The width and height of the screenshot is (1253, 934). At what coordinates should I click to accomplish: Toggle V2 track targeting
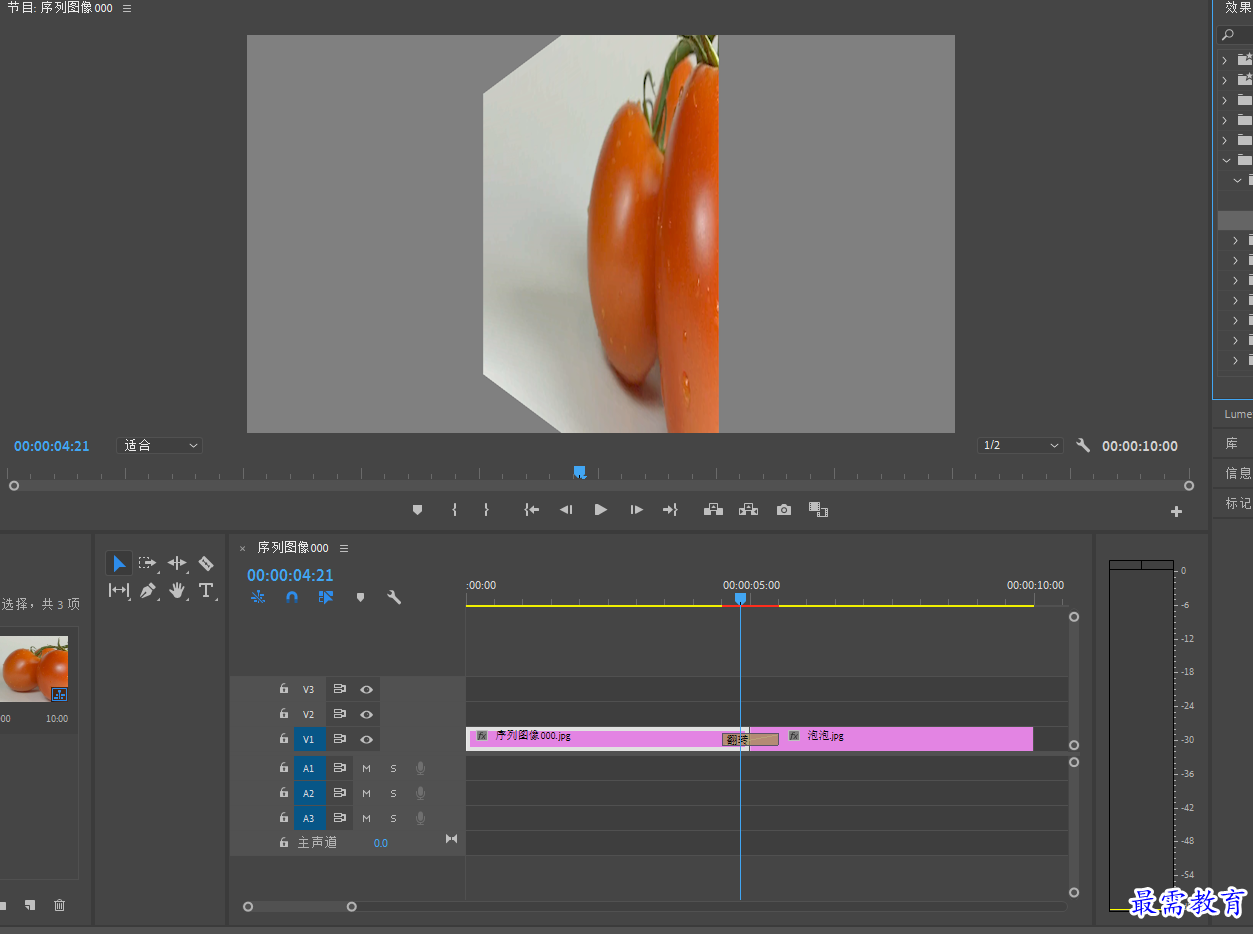point(308,714)
